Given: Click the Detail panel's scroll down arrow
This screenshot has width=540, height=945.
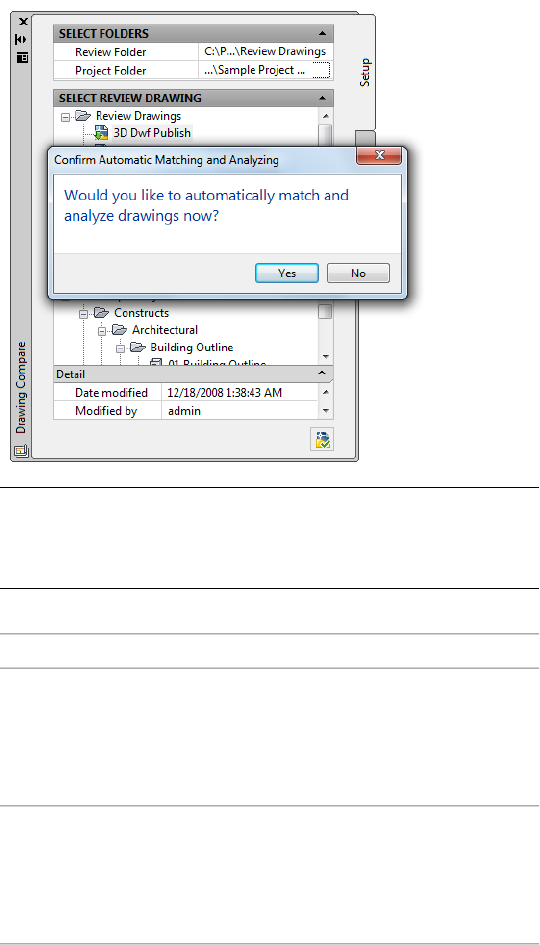Looking at the screenshot, I should click(x=325, y=410).
